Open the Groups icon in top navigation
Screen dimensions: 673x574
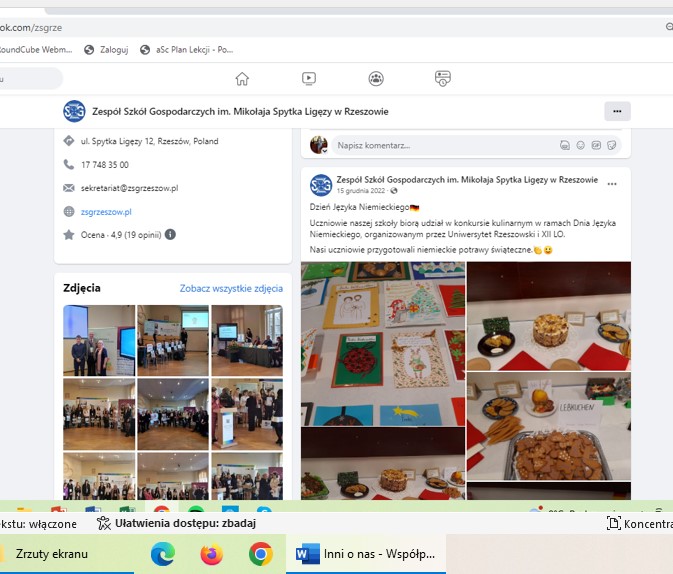(376, 79)
